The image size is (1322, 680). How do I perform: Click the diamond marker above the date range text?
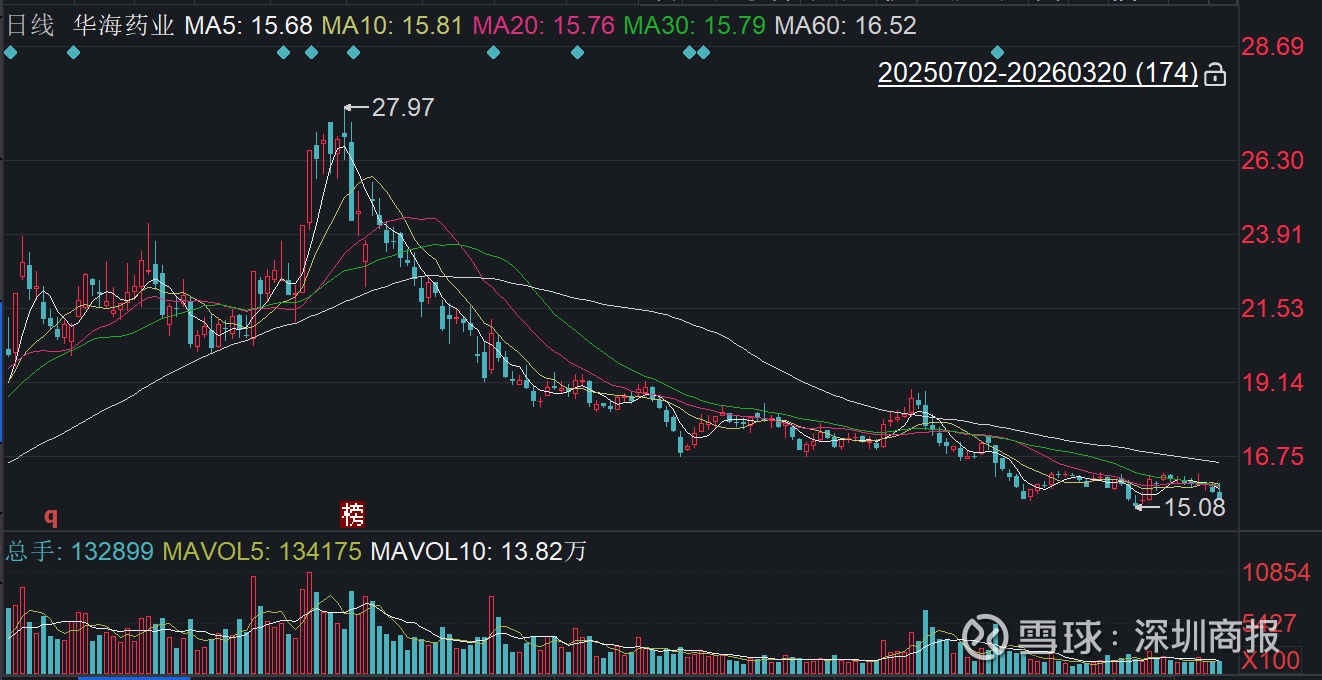point(997,52)
